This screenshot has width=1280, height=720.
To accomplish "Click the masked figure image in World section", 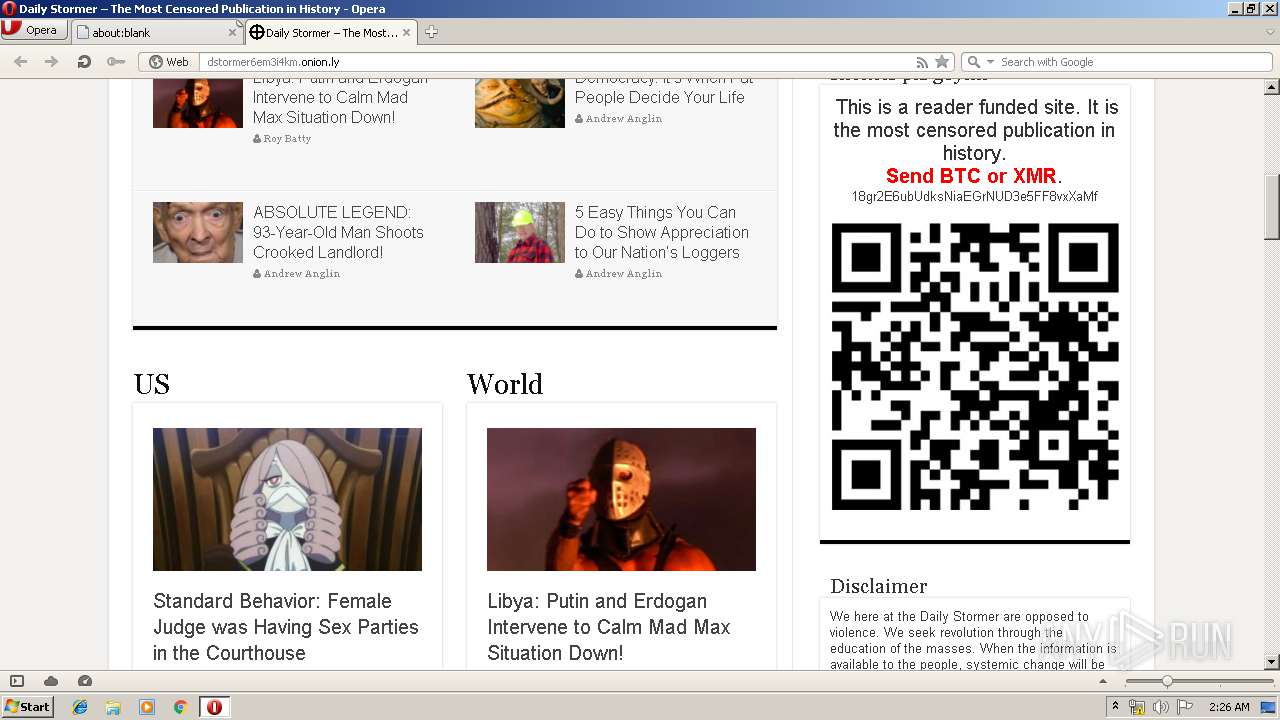I will 621,499.
